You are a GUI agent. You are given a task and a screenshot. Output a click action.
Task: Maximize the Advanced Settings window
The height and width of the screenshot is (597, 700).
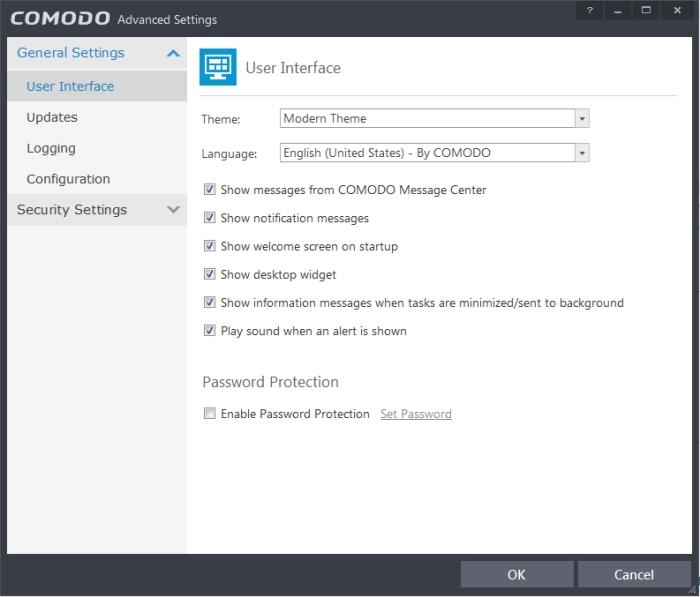click(646, 10)
